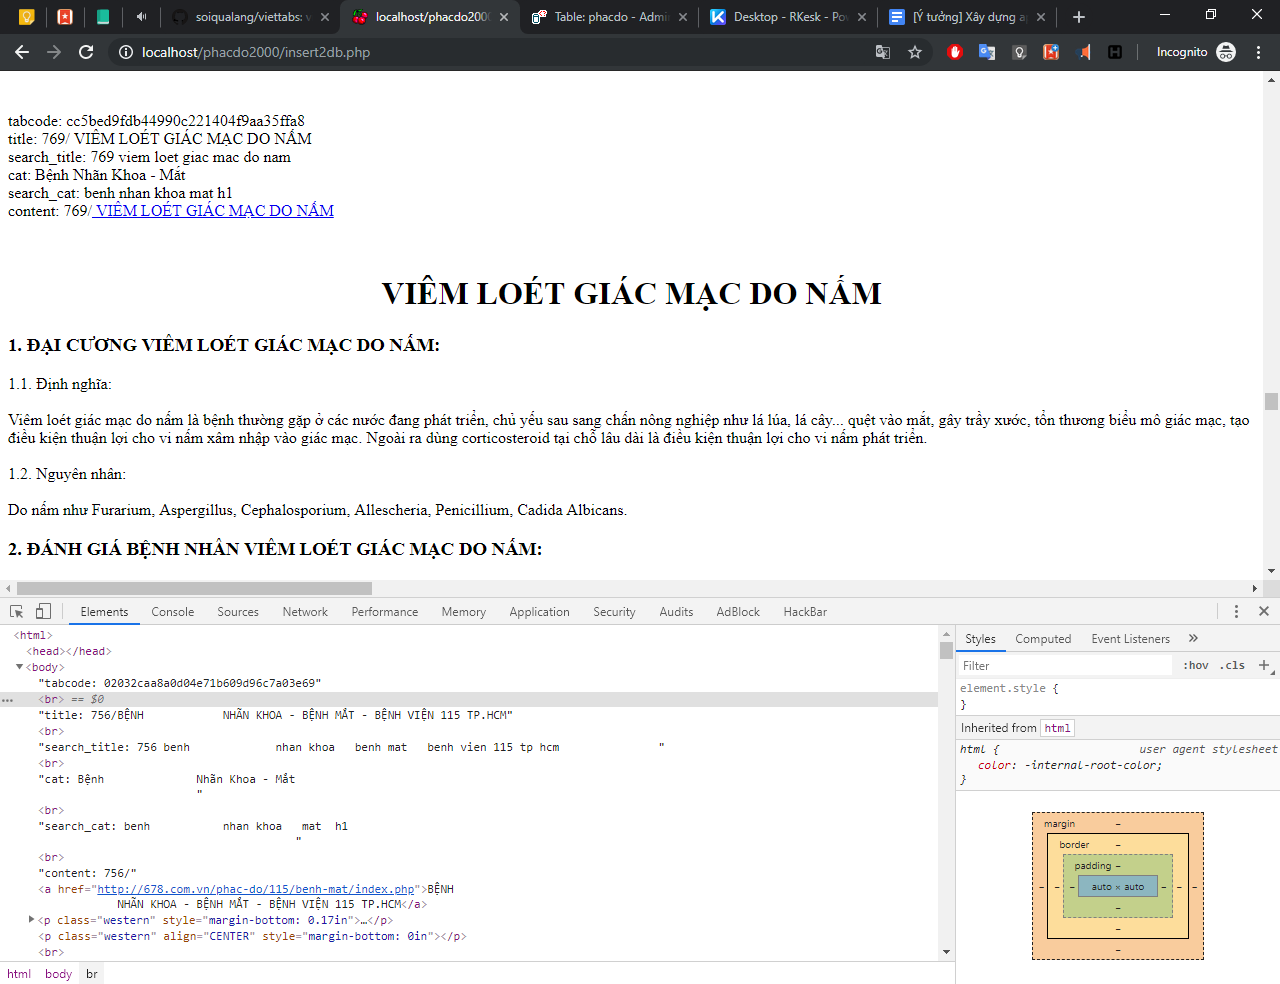Select the red pinned bookmark tab
Viewport: 1280px width, 984px height.
(x=65, y=17)
